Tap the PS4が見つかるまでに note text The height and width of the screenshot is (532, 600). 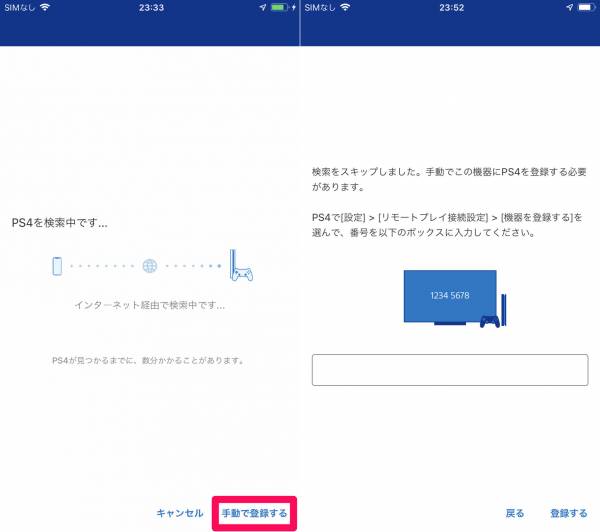(148, 360)
